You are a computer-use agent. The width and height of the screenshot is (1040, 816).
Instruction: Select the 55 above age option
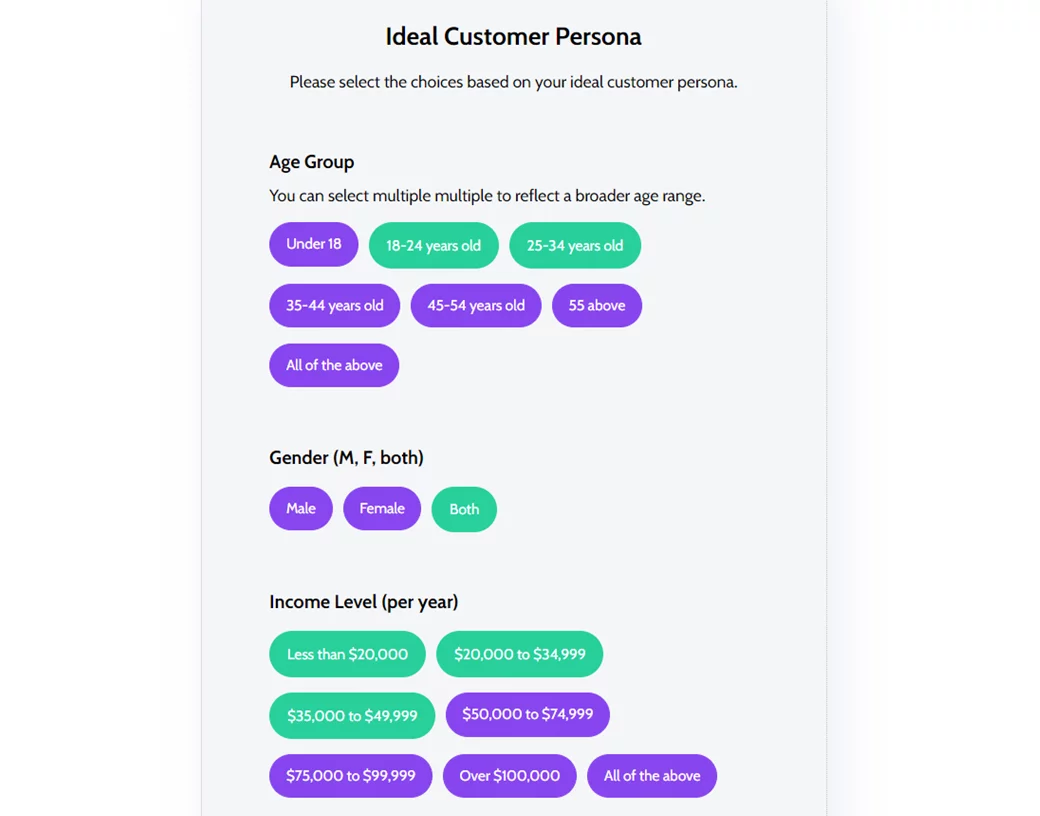(596, 306)
